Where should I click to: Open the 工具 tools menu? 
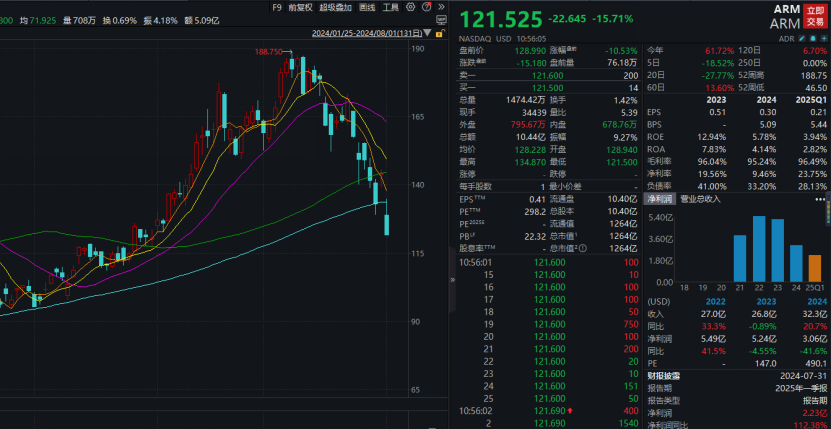[391, 7]
